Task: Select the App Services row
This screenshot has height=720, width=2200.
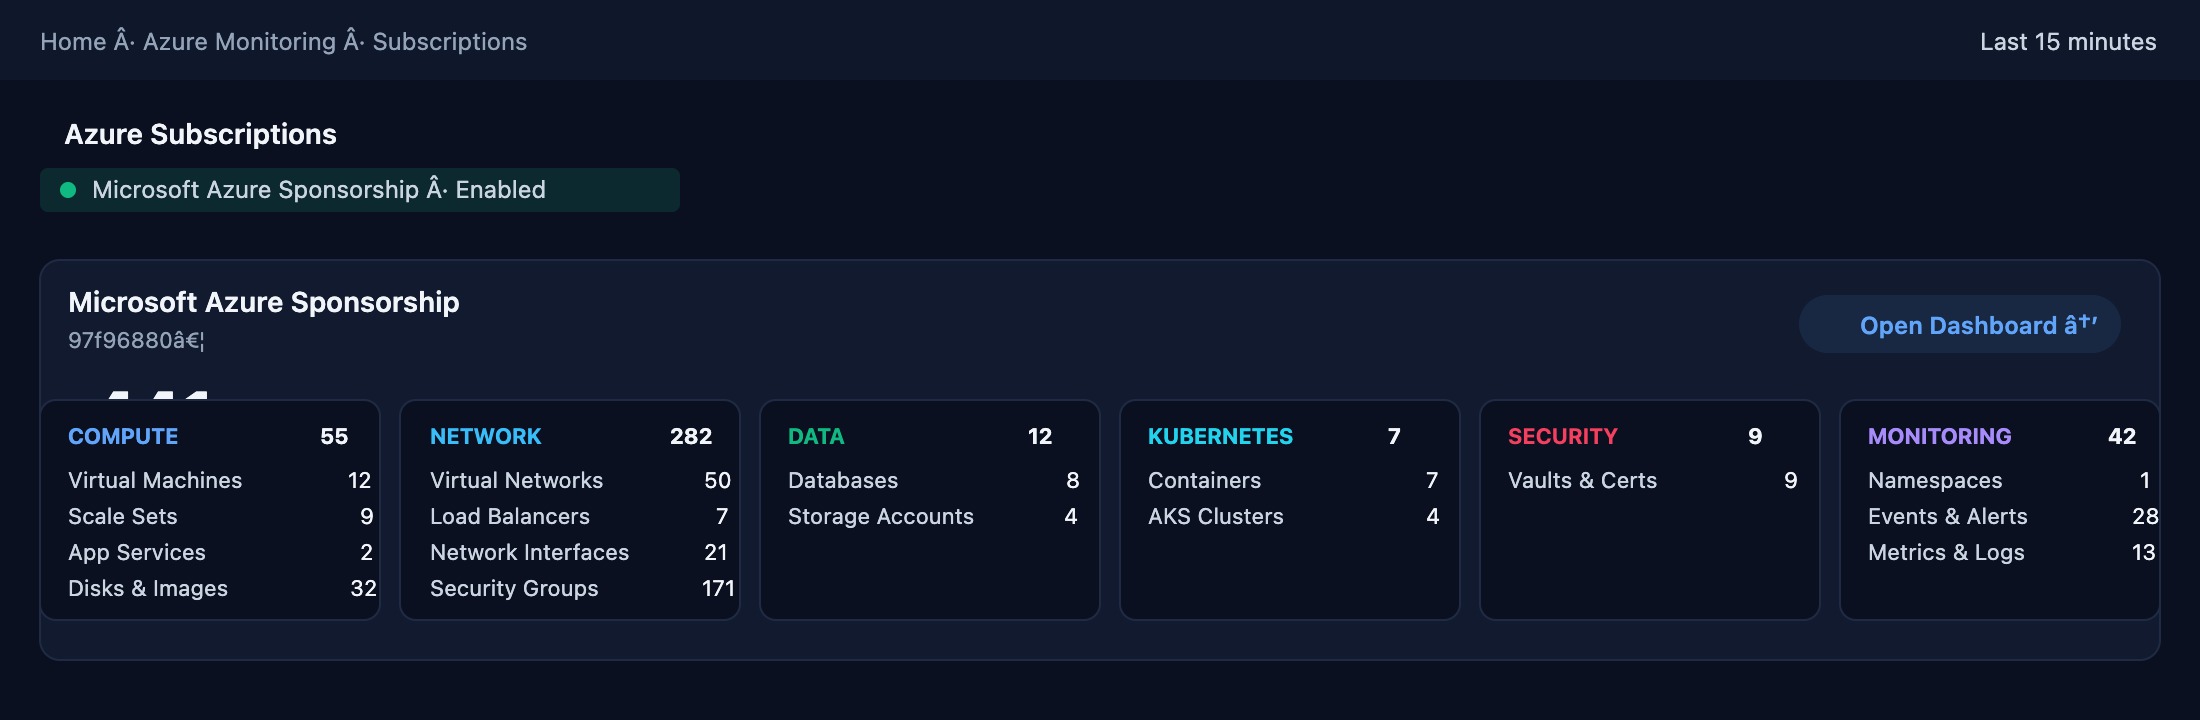Action: 220,552
